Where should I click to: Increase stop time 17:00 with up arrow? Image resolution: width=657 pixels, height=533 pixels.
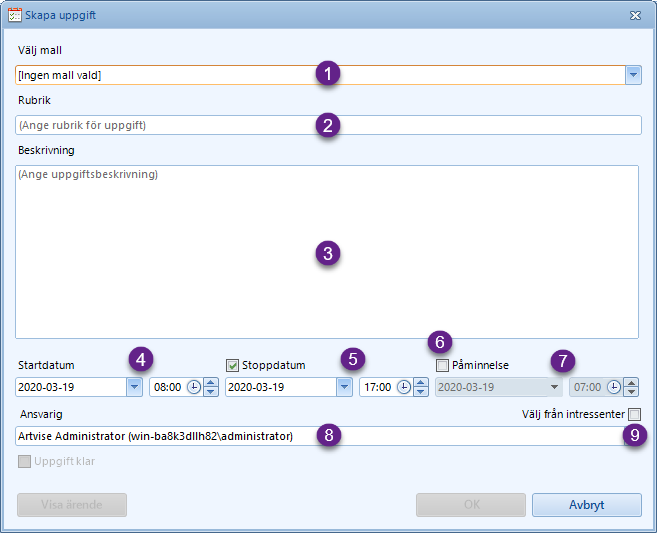coord(421,382)
